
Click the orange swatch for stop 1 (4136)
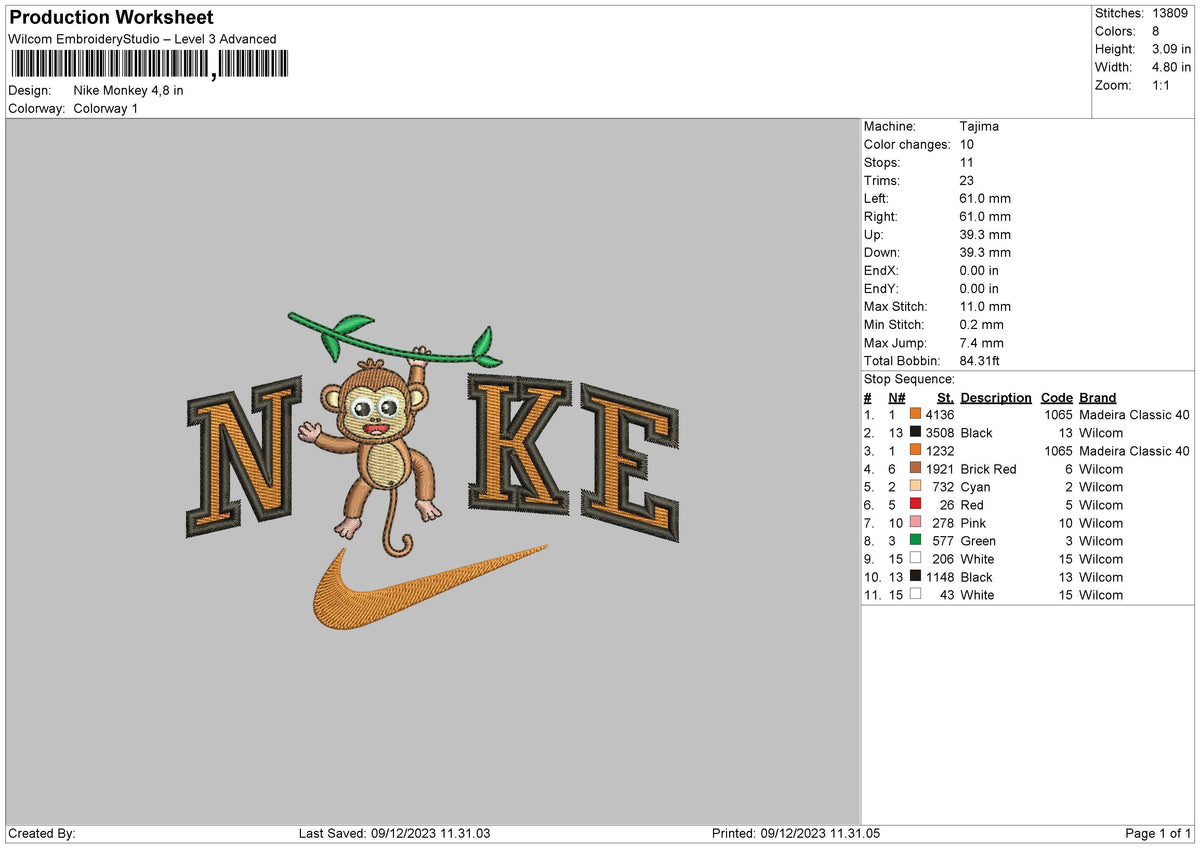tap(914, 414)
